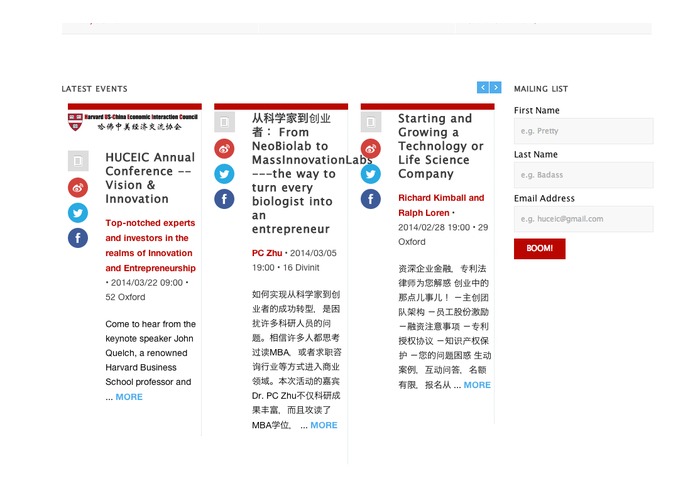Image resolution: width=695 pixels, height=494 pixels.
Task: Click the next events arrow
Action: (x=496, y=87)
